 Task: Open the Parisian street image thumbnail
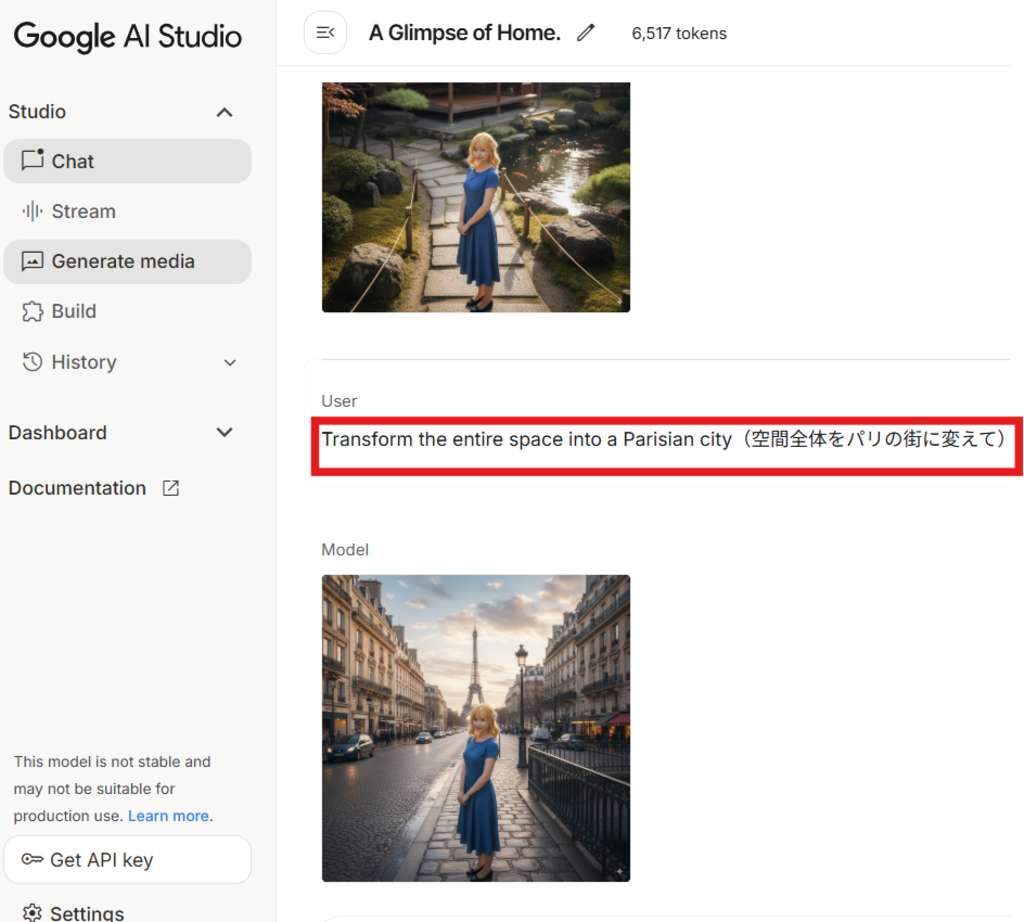coord(476,728)
